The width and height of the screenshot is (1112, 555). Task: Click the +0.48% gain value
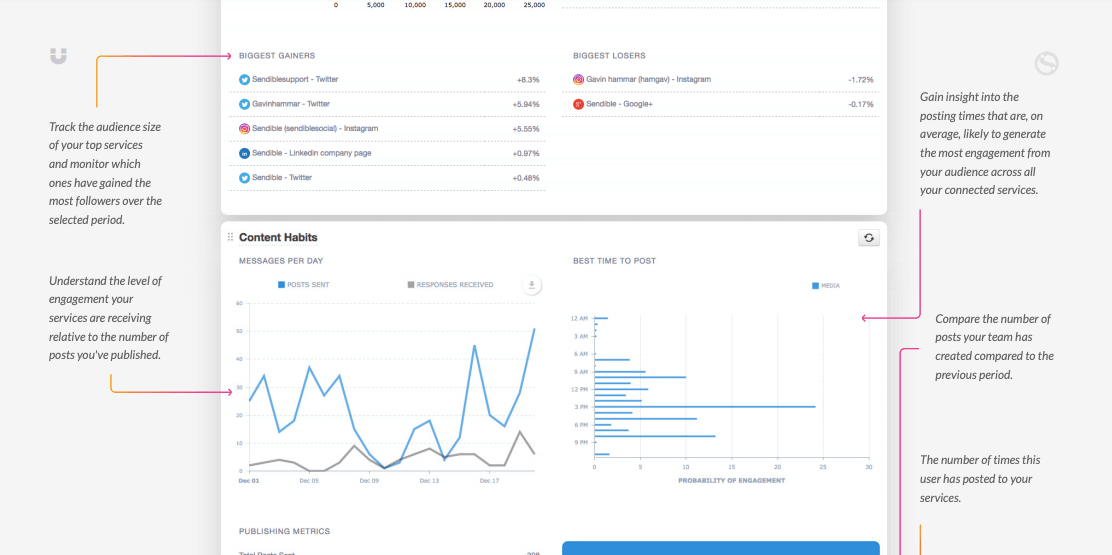point(526,179)
